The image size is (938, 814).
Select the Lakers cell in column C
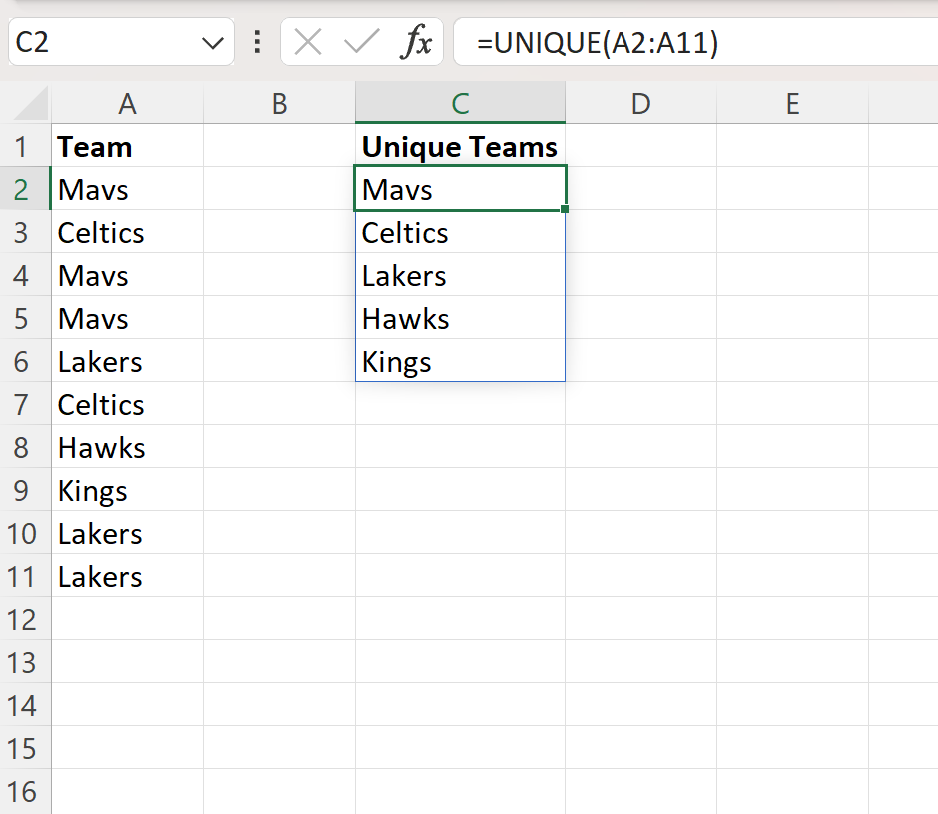pyautogui.click(x=460, y=276)
